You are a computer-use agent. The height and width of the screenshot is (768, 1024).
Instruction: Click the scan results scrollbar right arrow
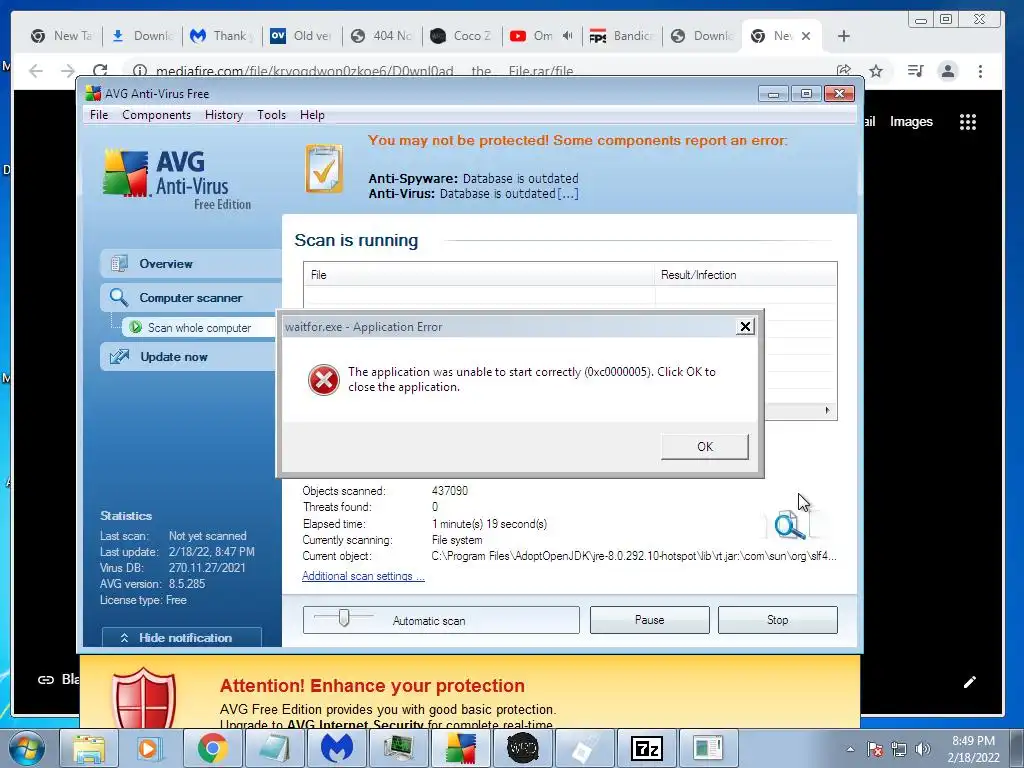coord(827,410)
